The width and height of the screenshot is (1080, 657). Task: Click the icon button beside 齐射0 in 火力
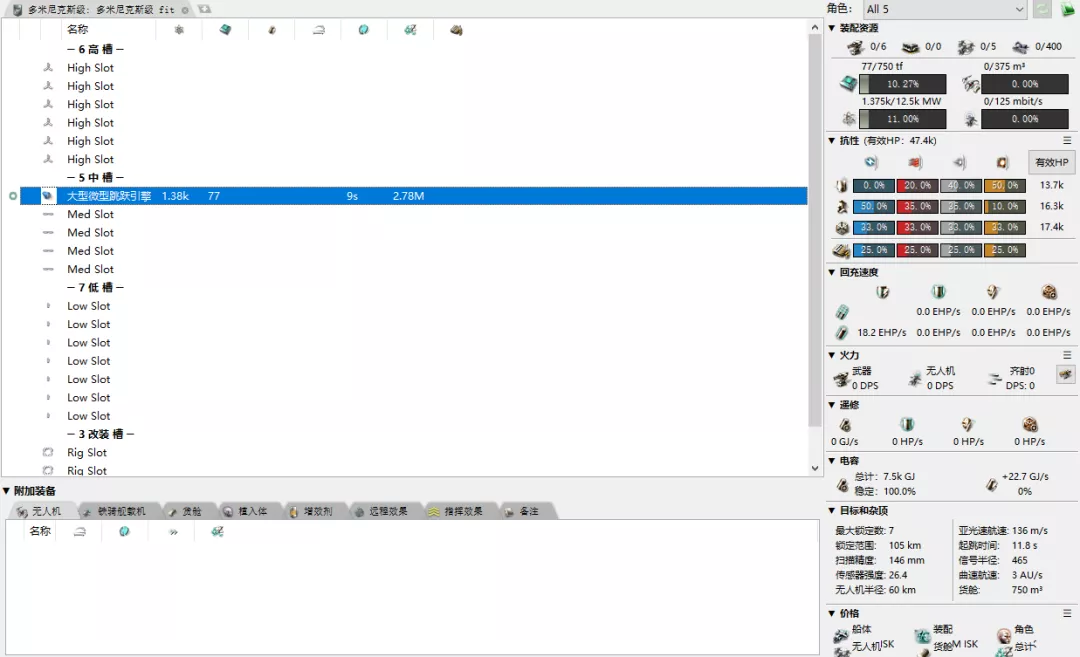(x=1066, y=375)
